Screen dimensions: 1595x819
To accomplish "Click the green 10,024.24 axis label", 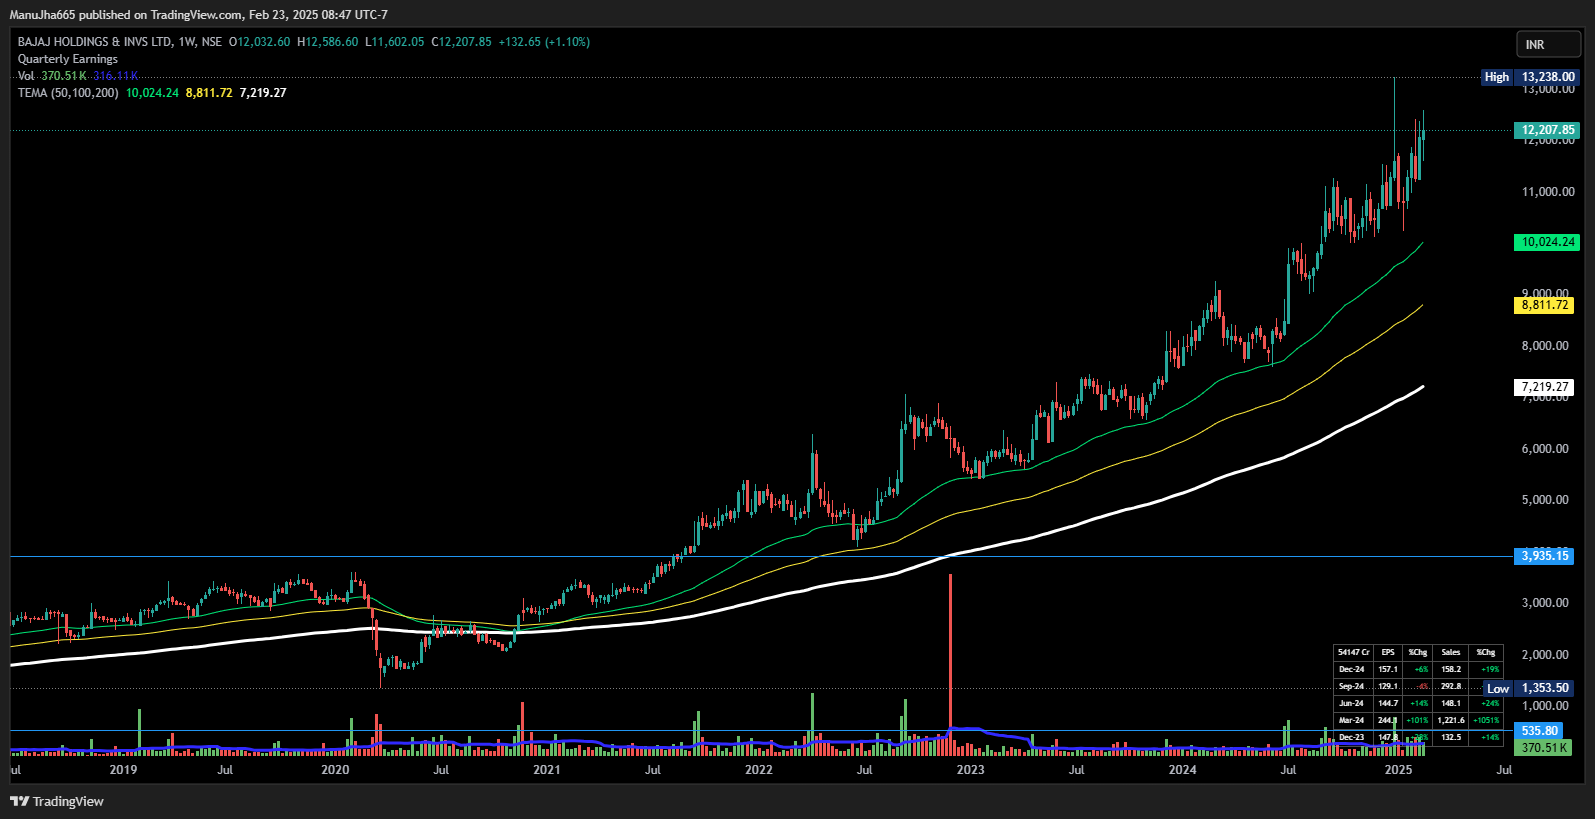I will click(1547, 242).
